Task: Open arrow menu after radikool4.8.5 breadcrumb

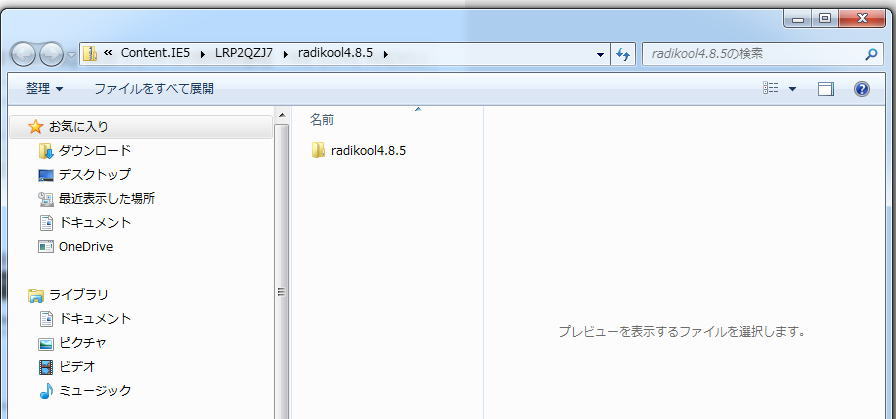Action: click(386, 54)
